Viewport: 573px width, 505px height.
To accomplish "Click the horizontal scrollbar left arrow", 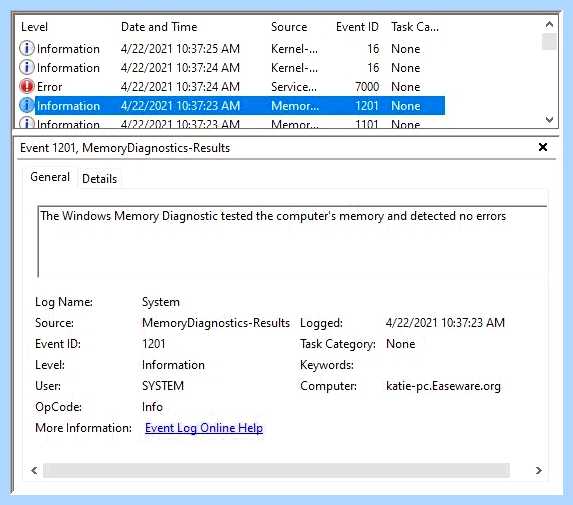I will [34, 470].
